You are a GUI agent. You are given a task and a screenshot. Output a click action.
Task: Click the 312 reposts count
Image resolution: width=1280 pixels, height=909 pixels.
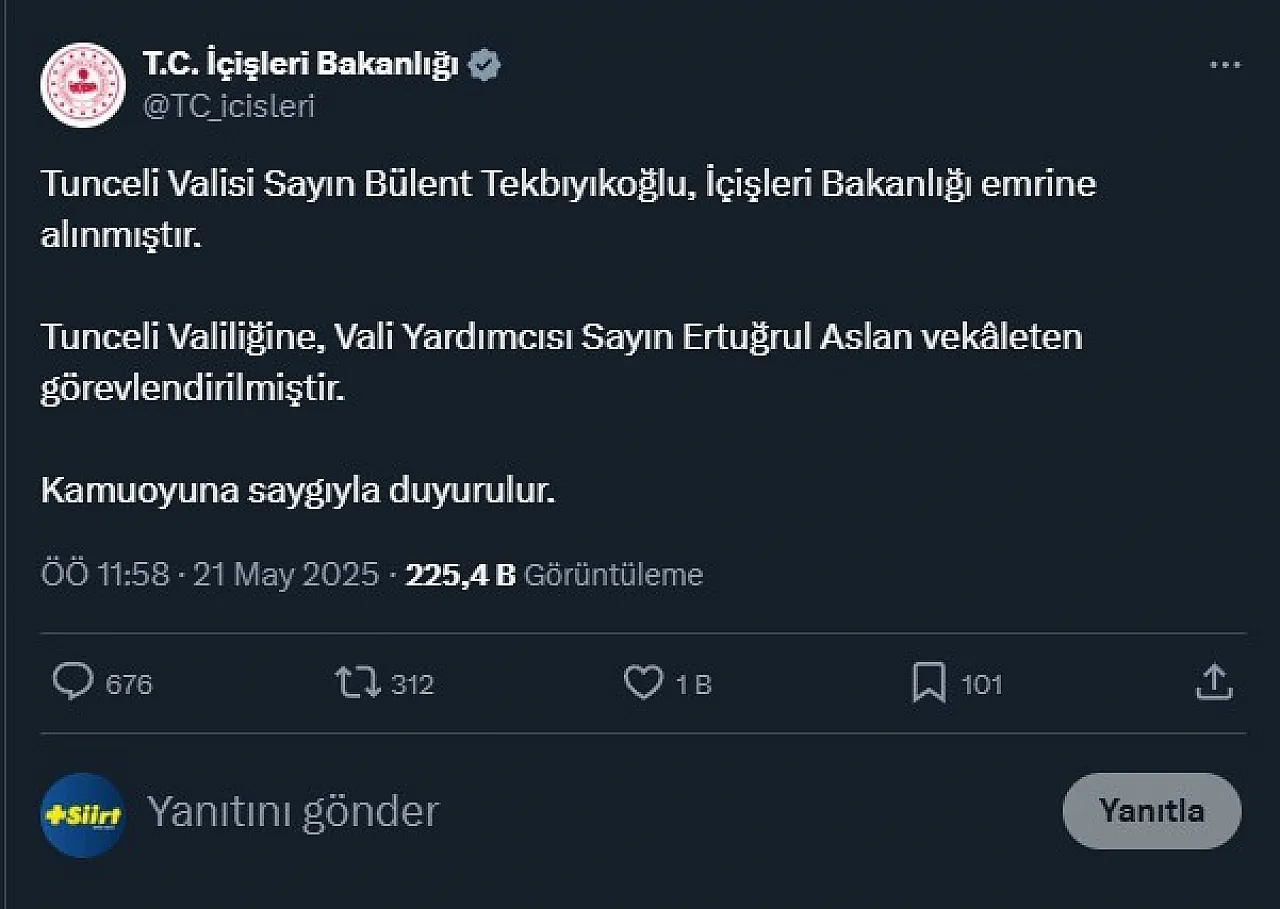coord(412,684)
